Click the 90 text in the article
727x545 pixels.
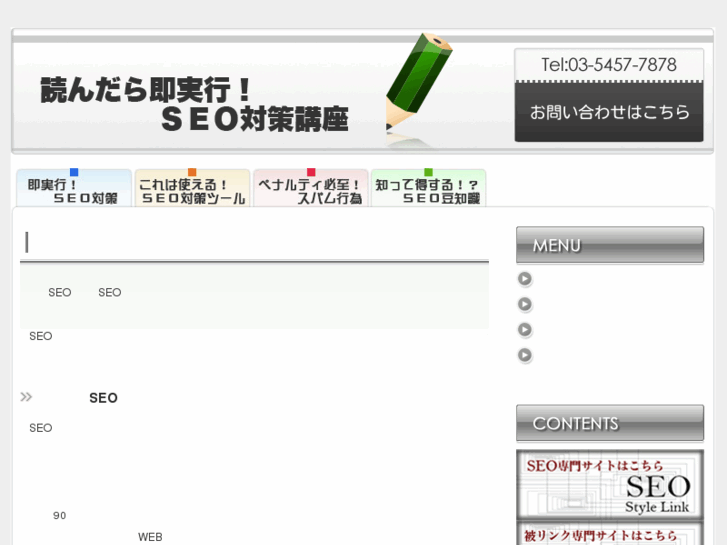59,516
